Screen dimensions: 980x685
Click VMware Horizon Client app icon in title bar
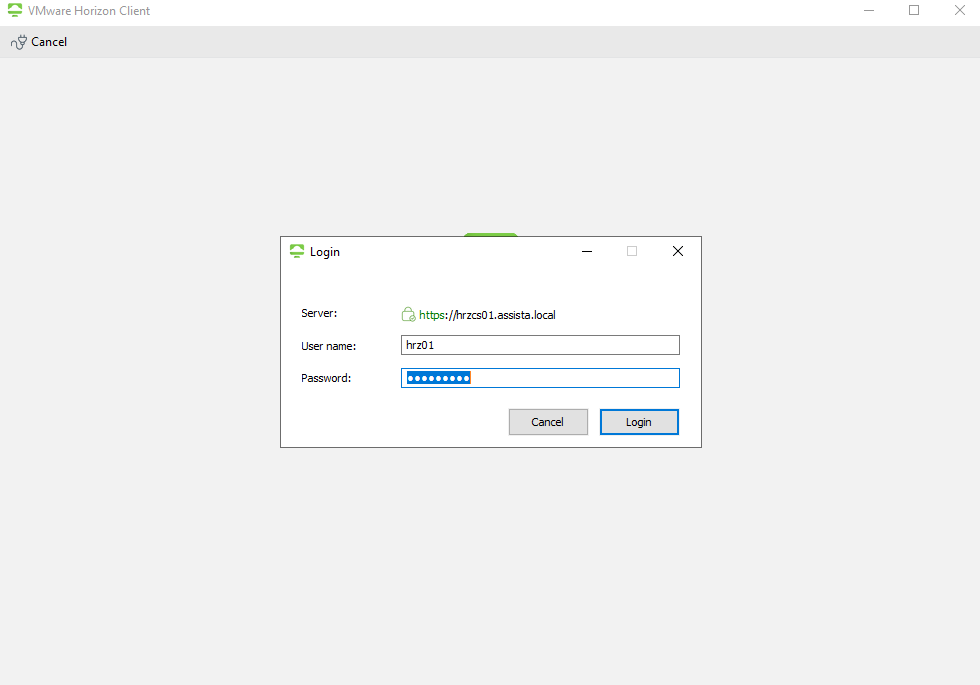point(15,10)
